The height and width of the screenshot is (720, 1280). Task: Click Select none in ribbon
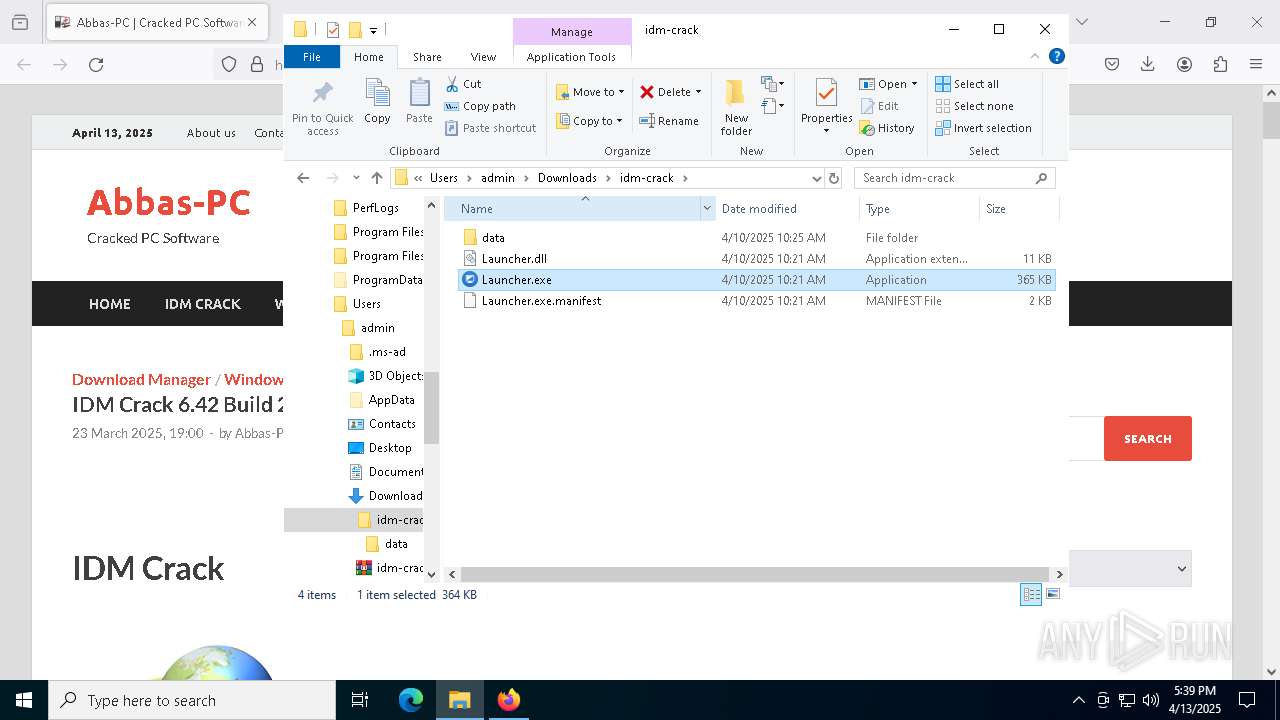pos(974,106)
